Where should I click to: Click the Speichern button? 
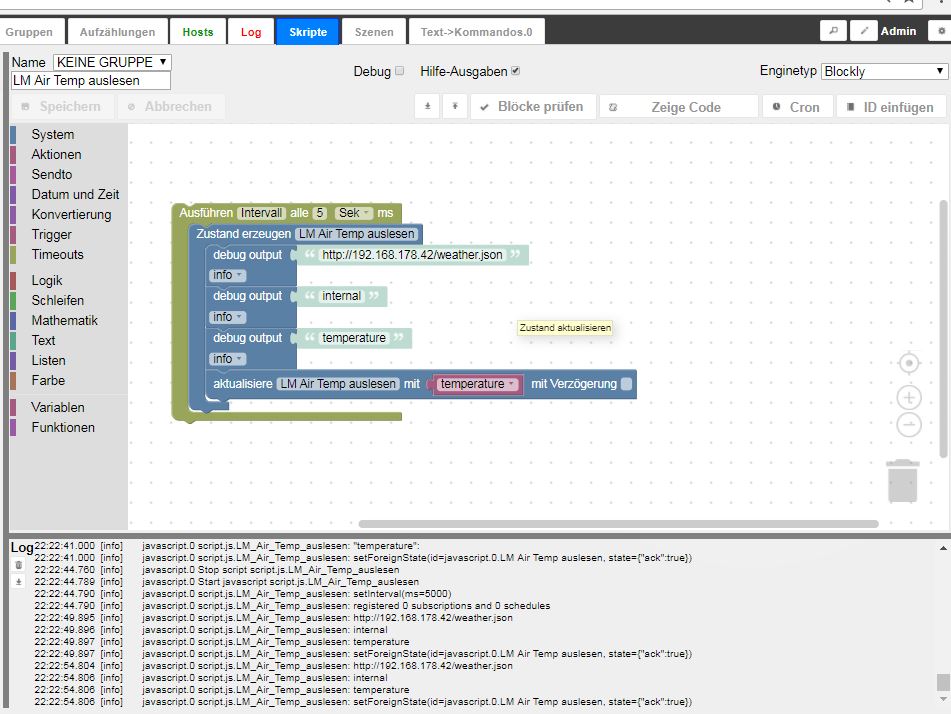64,107
